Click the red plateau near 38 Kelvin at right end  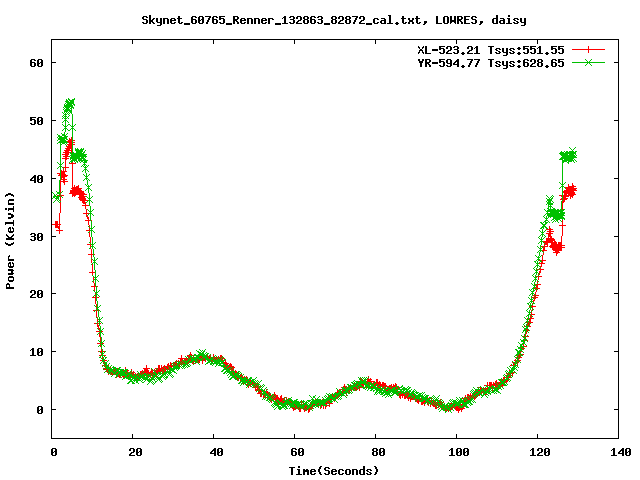569,191
